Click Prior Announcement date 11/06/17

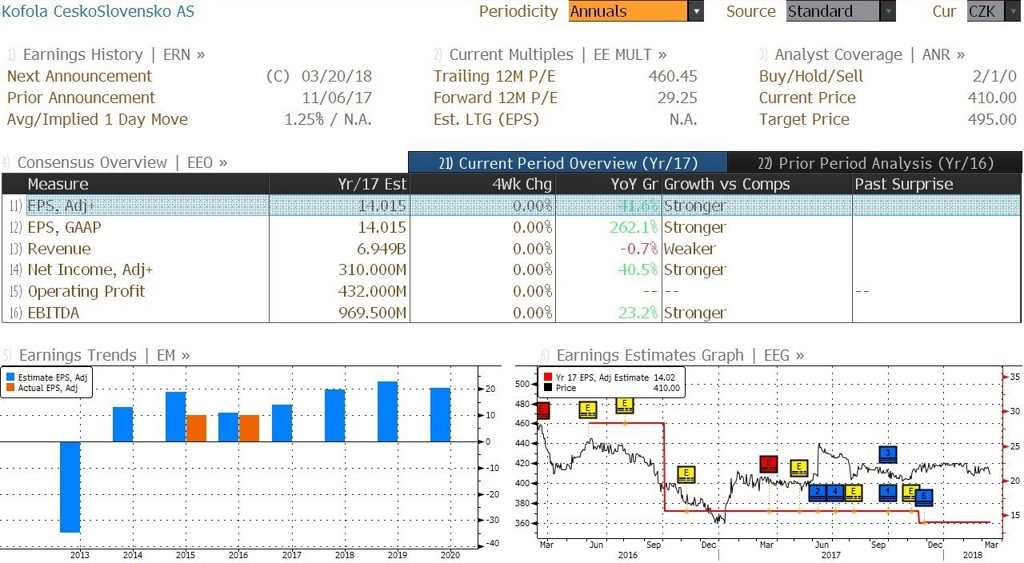click(336, 98)
